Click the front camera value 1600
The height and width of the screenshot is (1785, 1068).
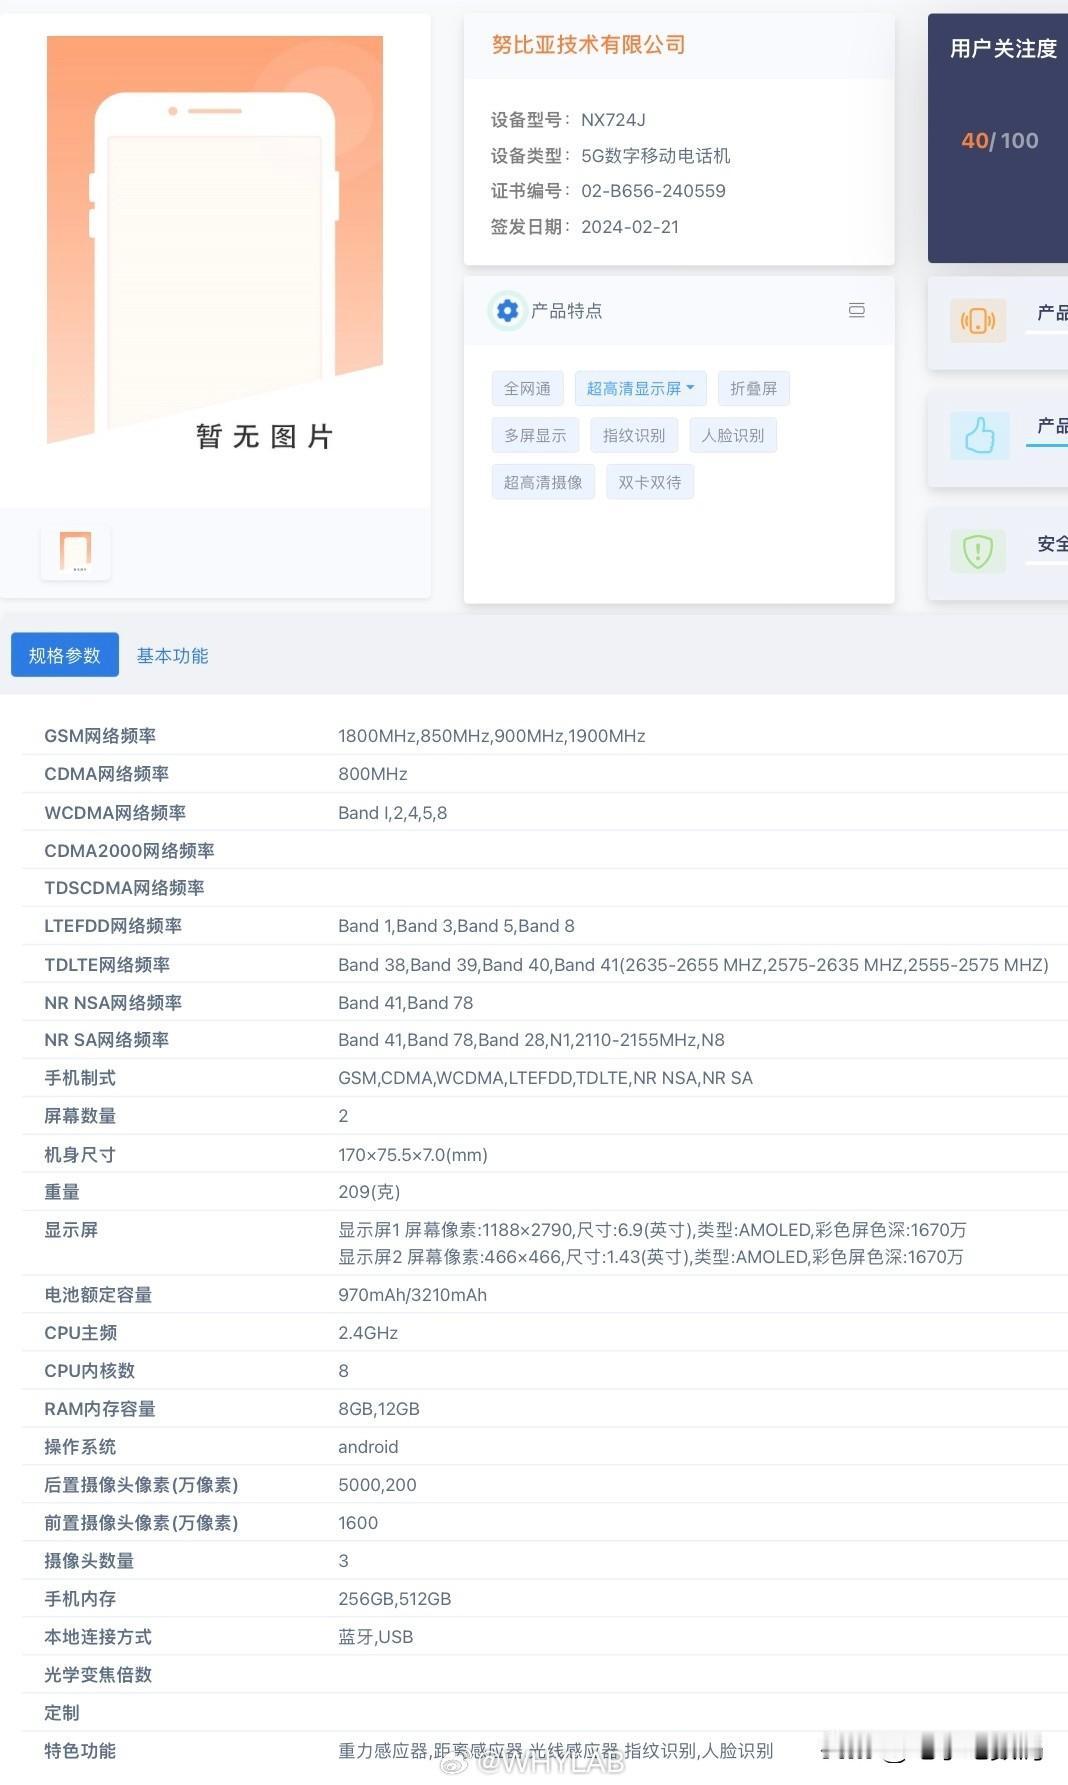358,1523
